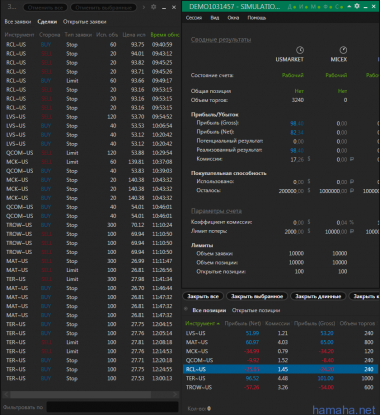380x415 pixels.
Task: Open the Окна menu
Action: coord(233,18)
